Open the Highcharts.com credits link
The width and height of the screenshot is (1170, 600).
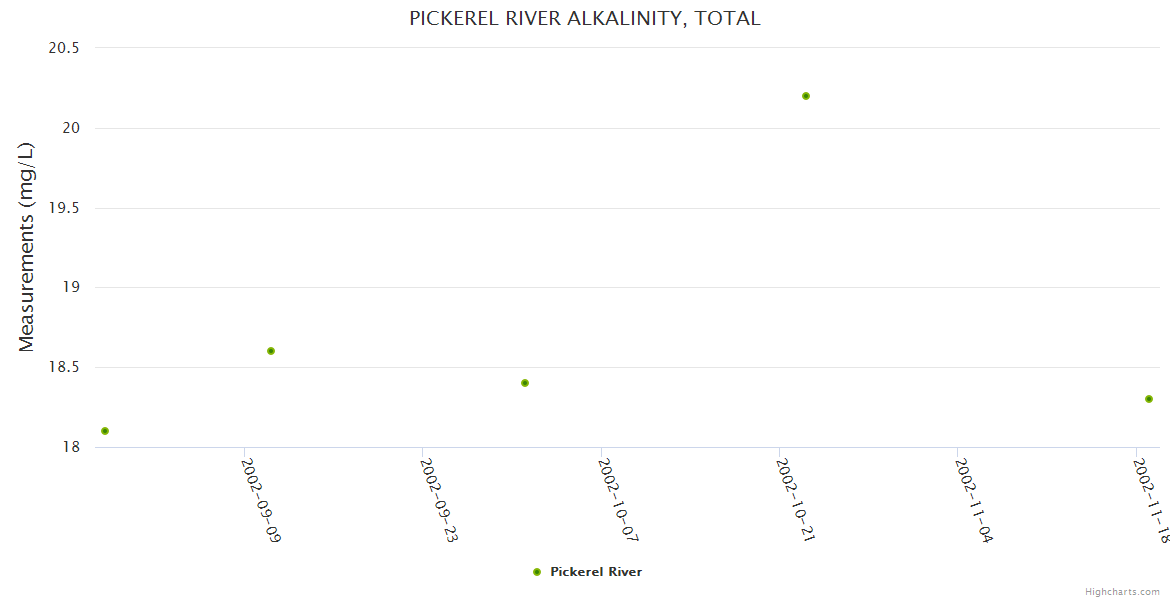pos(1124,592)
